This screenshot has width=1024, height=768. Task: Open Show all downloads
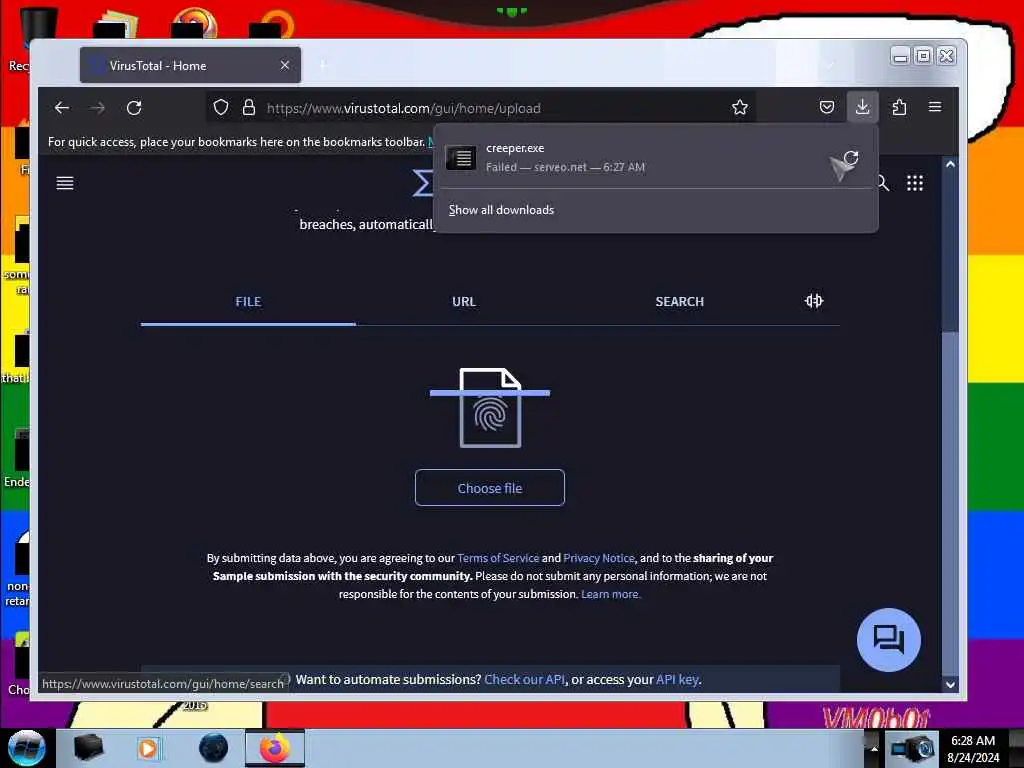501,210
